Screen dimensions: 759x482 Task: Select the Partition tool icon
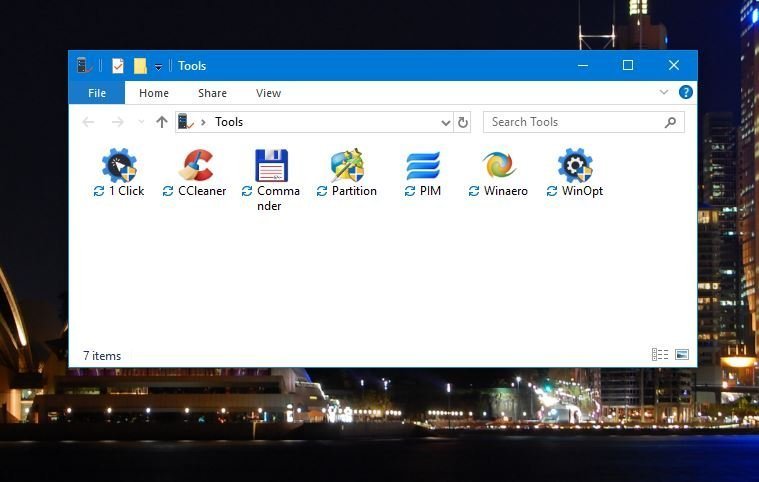[x=347, y=165]
